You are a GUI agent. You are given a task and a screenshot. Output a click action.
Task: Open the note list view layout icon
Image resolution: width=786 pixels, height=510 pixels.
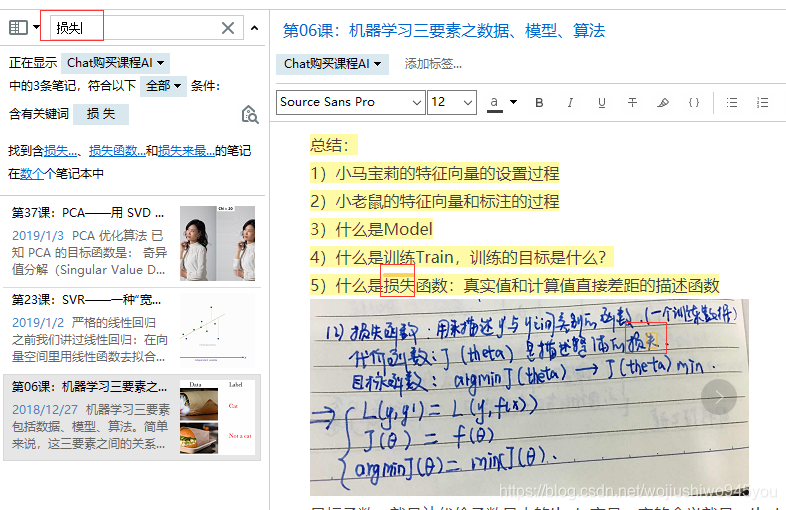[x=19, y=27]
